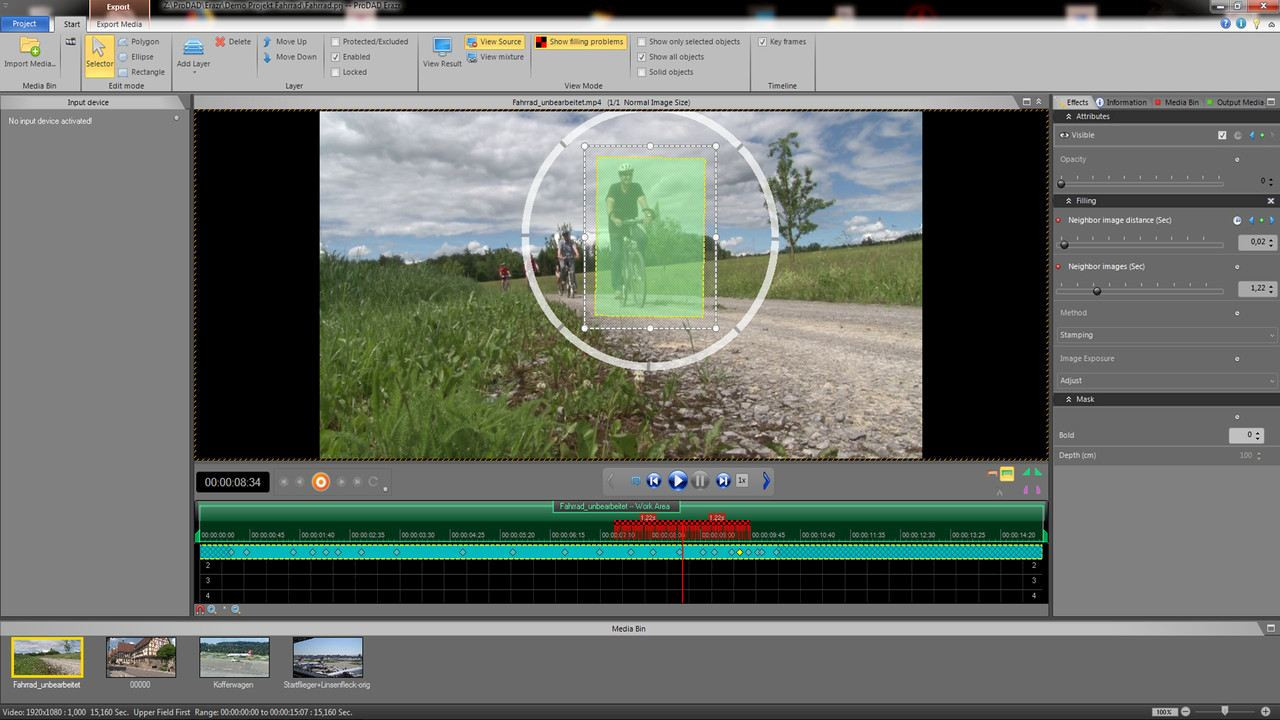Click the Neighbor images slider handle
This screenshot has width=1280, height=720.
(1097, 291)
